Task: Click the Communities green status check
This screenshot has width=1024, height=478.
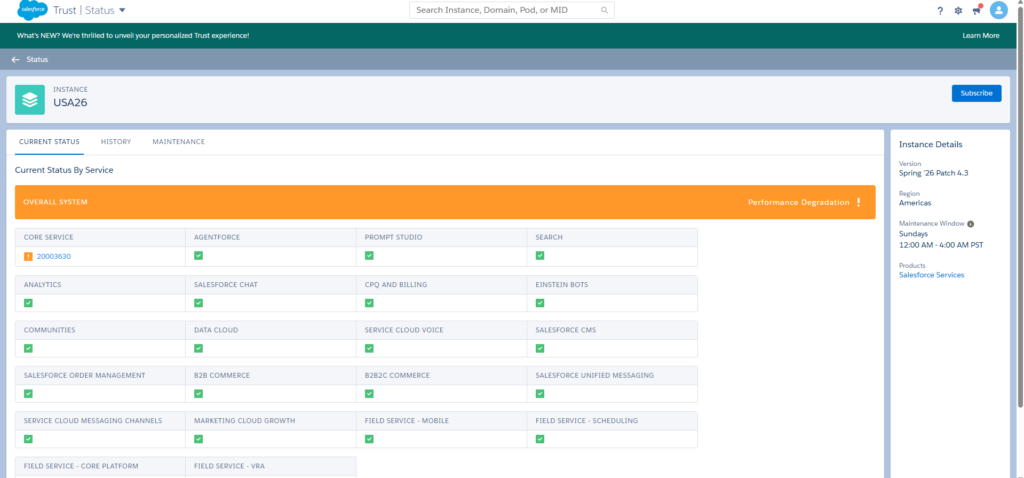Action: [28, 348]
